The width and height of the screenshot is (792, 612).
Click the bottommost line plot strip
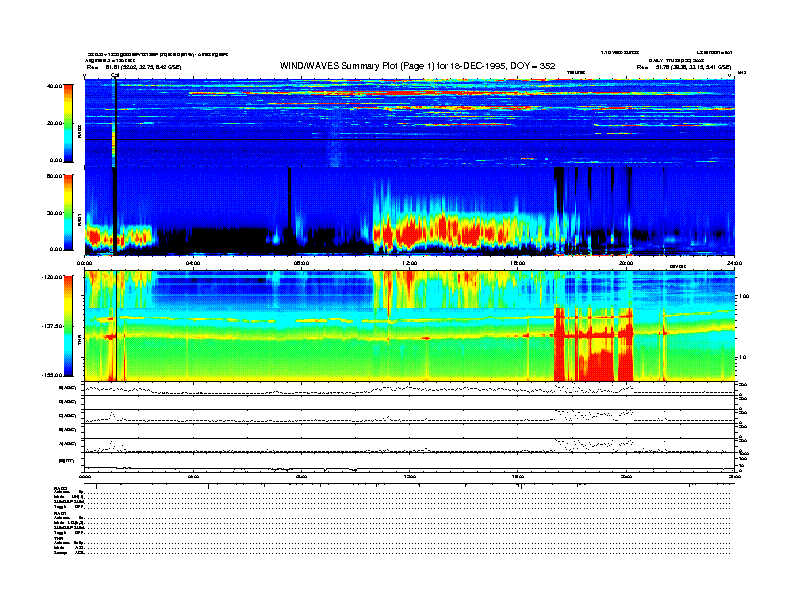point(410,462)
